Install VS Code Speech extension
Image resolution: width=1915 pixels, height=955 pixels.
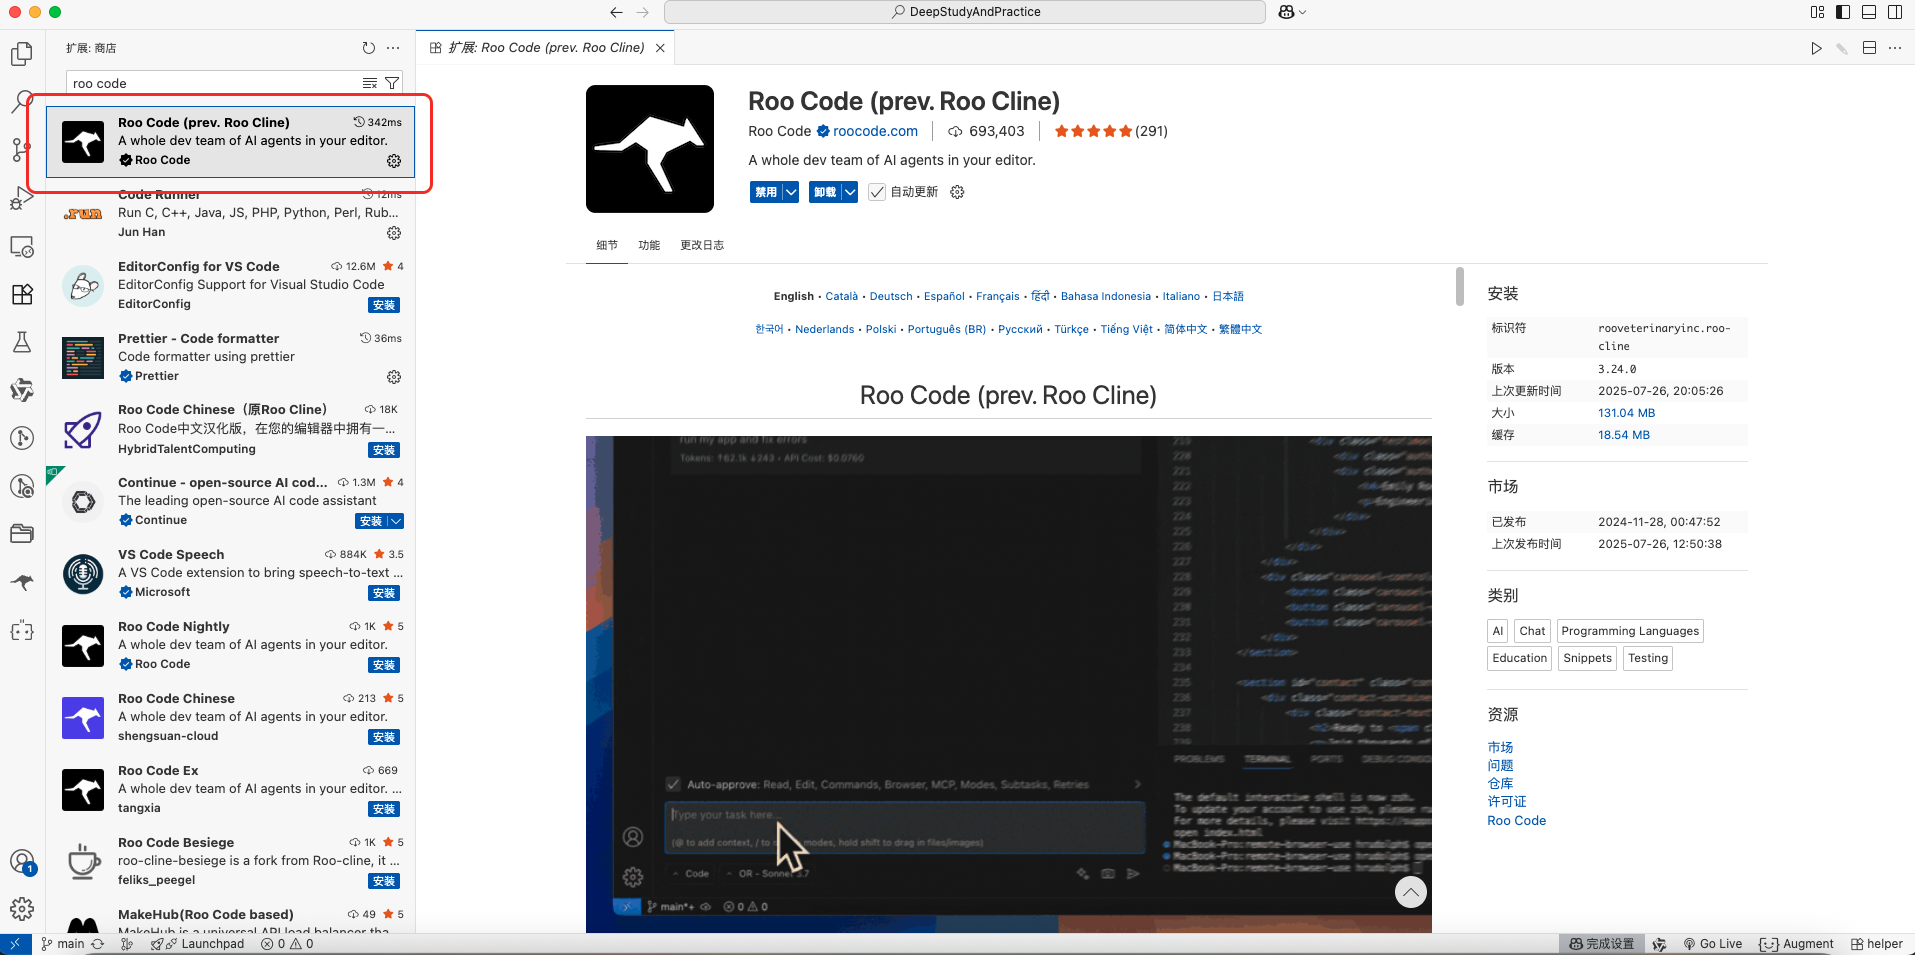[x=384, y=593]
